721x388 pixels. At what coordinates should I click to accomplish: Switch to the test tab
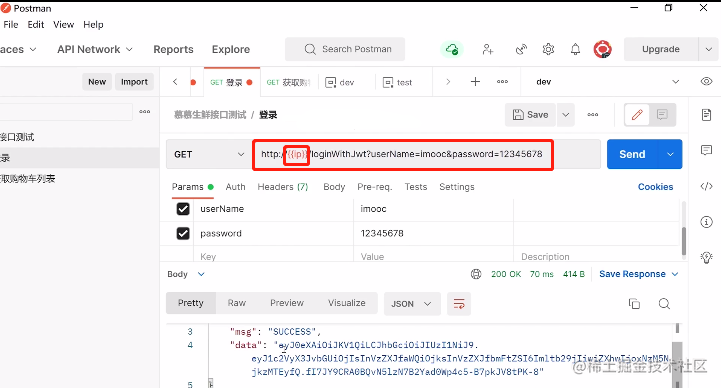pos(404,82)
